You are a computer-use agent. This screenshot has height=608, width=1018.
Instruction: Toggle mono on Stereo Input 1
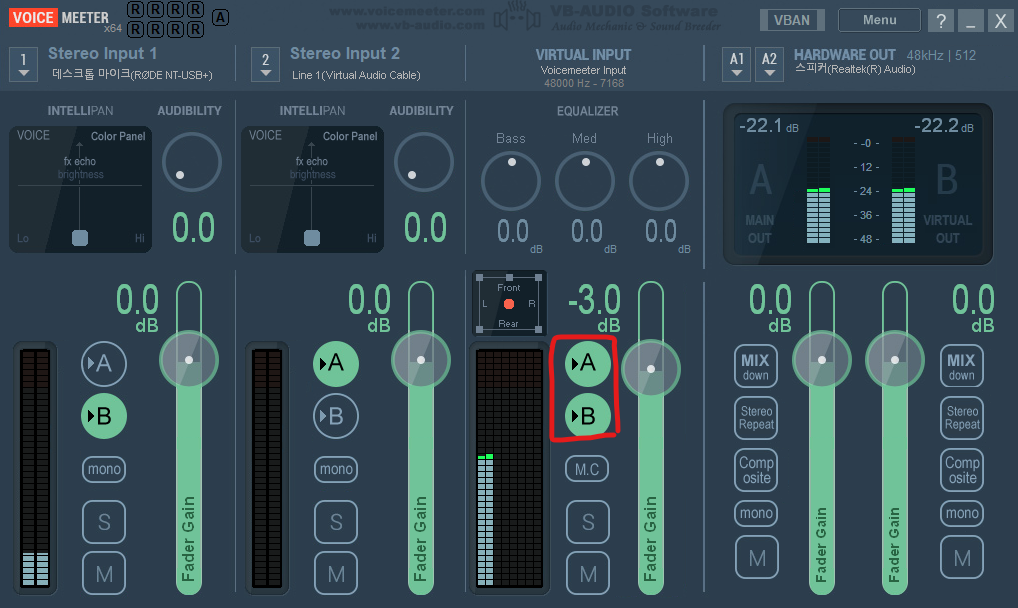point(104,469)
